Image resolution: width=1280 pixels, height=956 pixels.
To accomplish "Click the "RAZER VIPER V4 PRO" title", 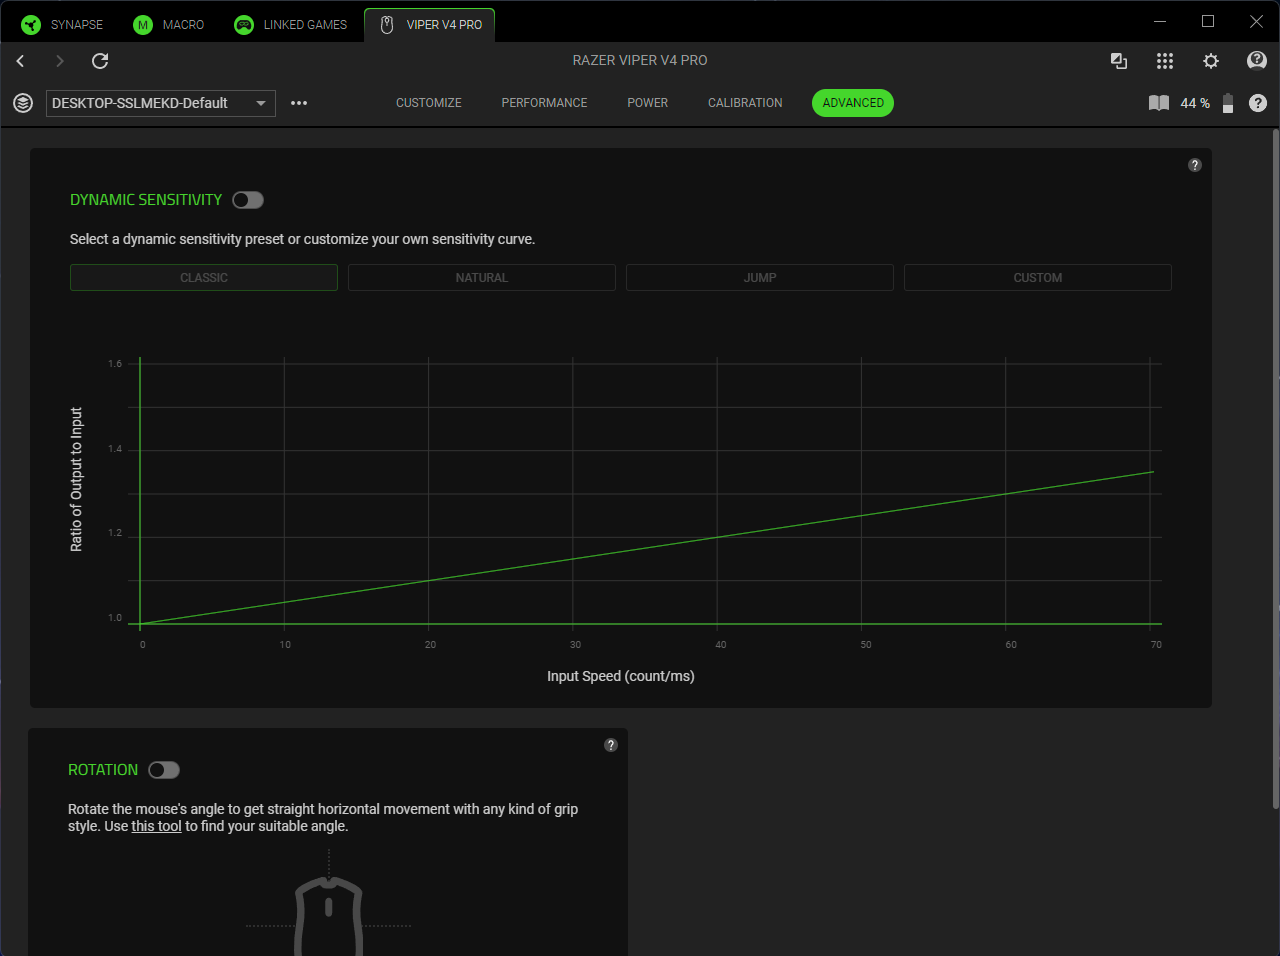I will [x=640, y=60].
